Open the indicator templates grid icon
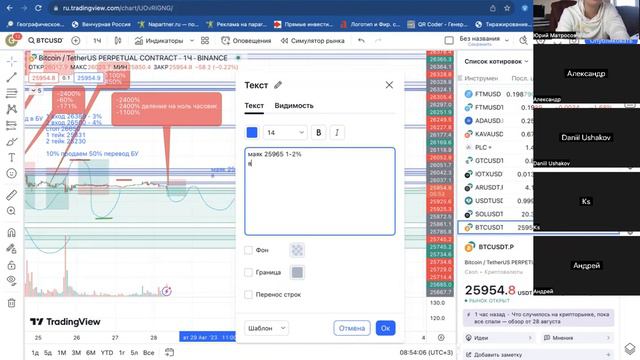The image size is (640, 360). (x=205, y=40)
